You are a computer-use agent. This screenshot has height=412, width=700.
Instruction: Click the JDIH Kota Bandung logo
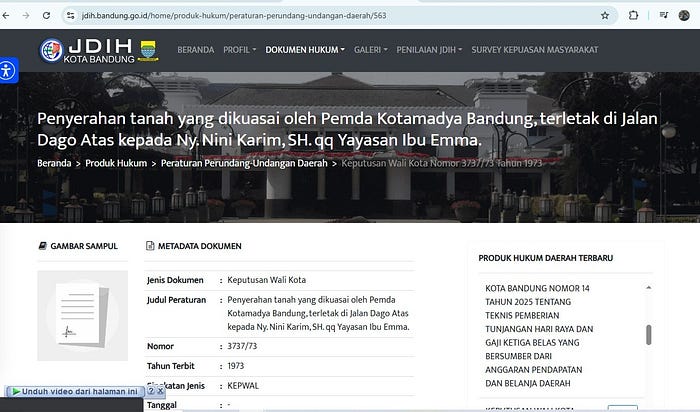[x=87, y=50]
